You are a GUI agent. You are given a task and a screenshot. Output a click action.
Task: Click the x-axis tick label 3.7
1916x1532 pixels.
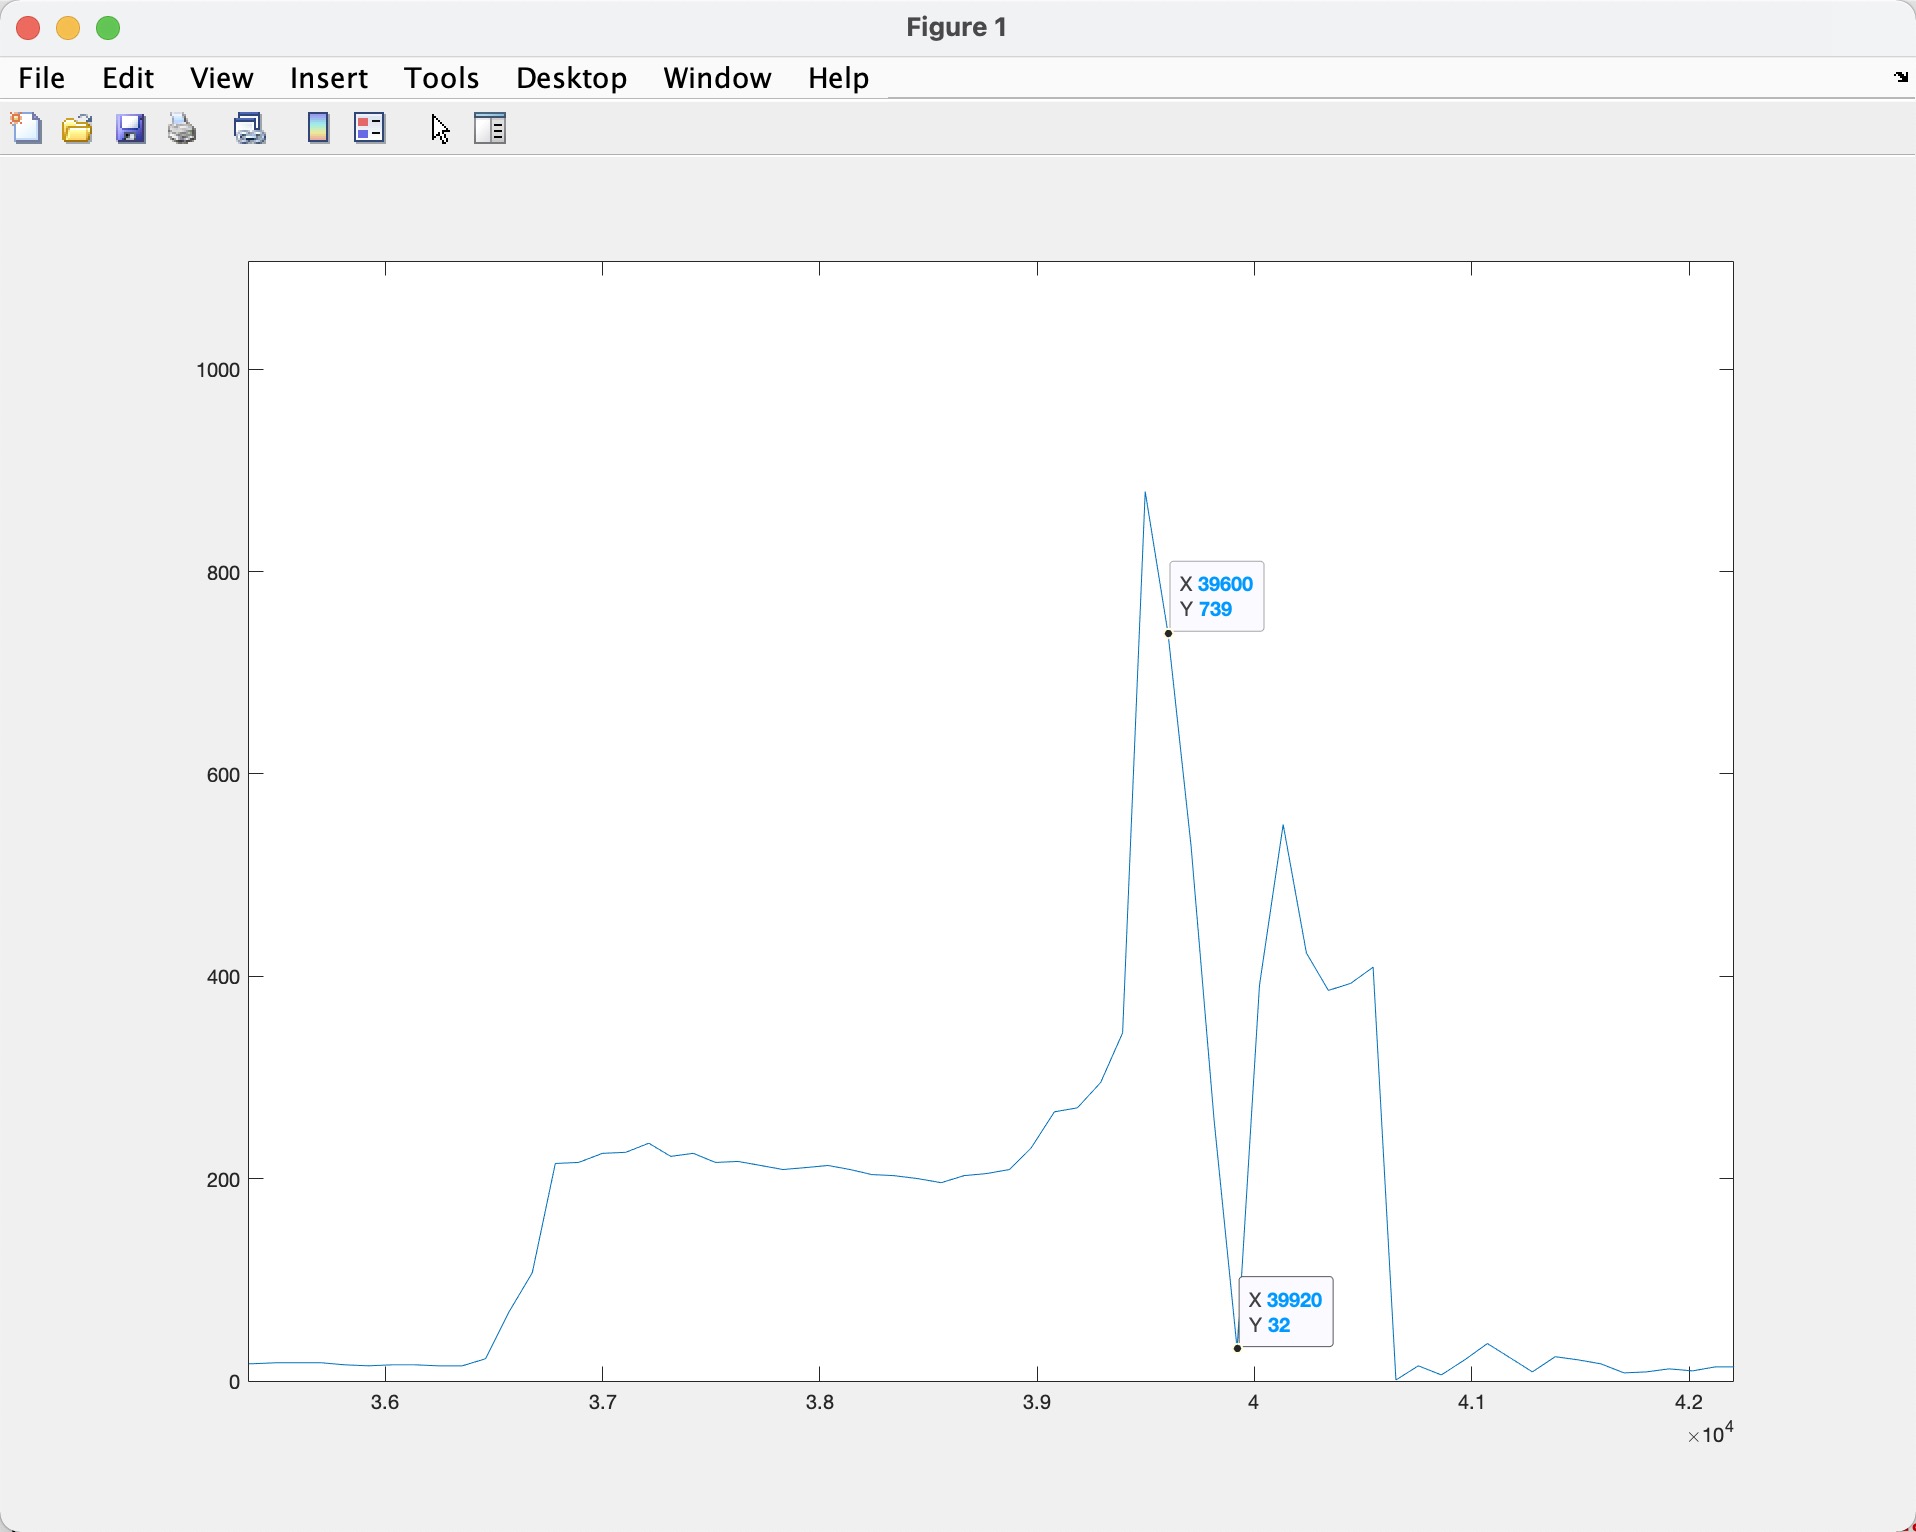pyautogui.click(x=603, y=1402)
